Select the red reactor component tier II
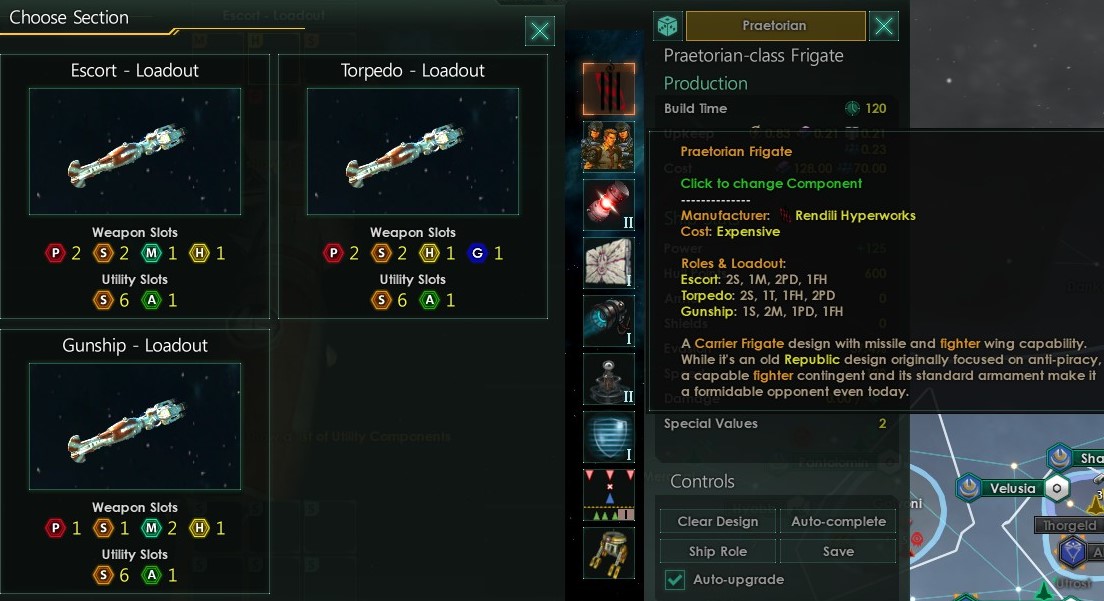This screenshot has height=601, width=1104. [x=608, y=205]
